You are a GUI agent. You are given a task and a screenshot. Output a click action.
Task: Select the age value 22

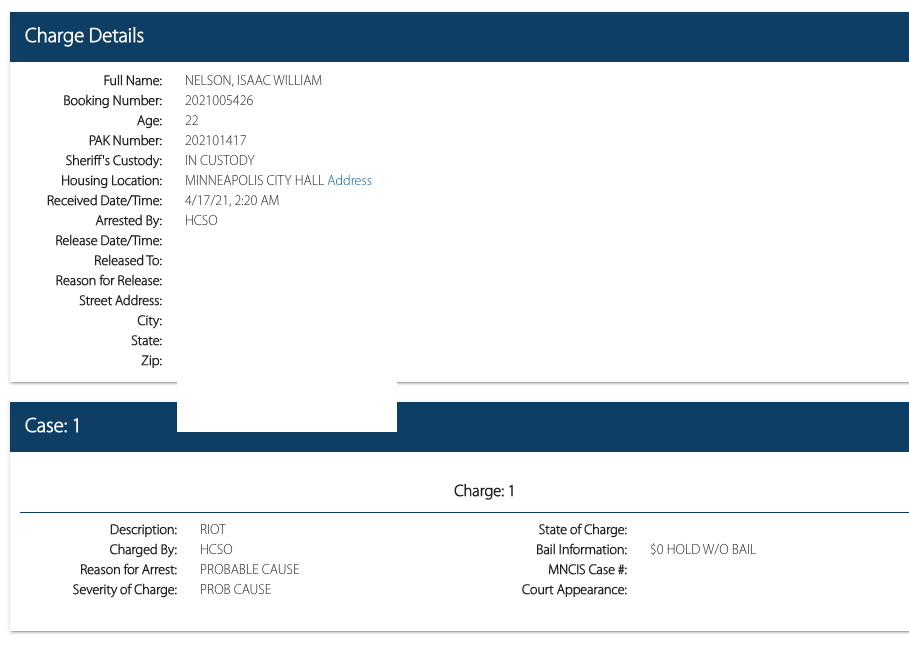[x=192, y=121]
